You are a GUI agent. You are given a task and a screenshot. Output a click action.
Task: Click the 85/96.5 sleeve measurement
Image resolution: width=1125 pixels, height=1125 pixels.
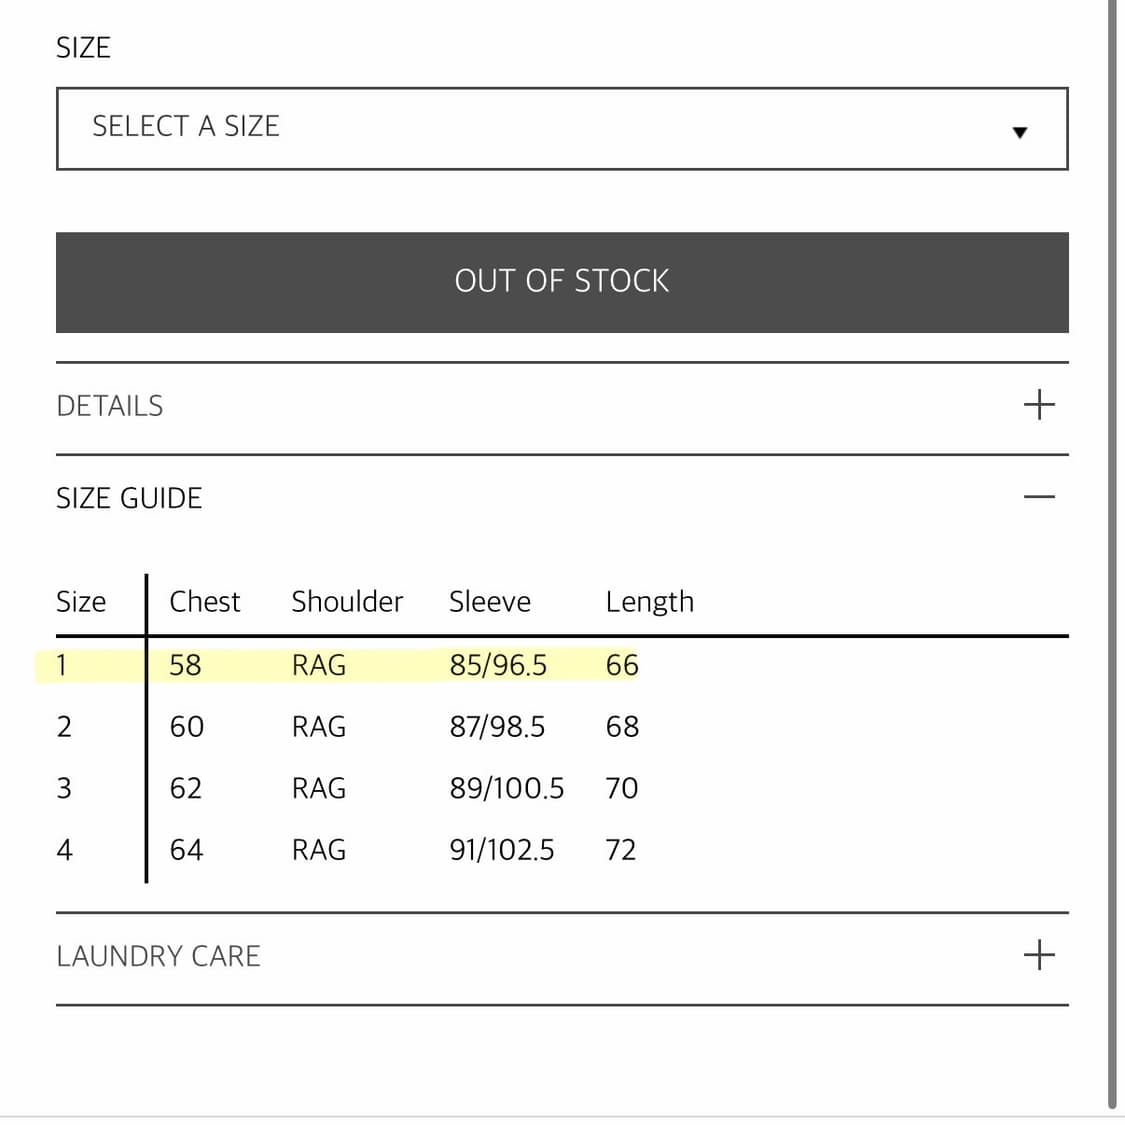pyautogui.click(x=498, y=665)
